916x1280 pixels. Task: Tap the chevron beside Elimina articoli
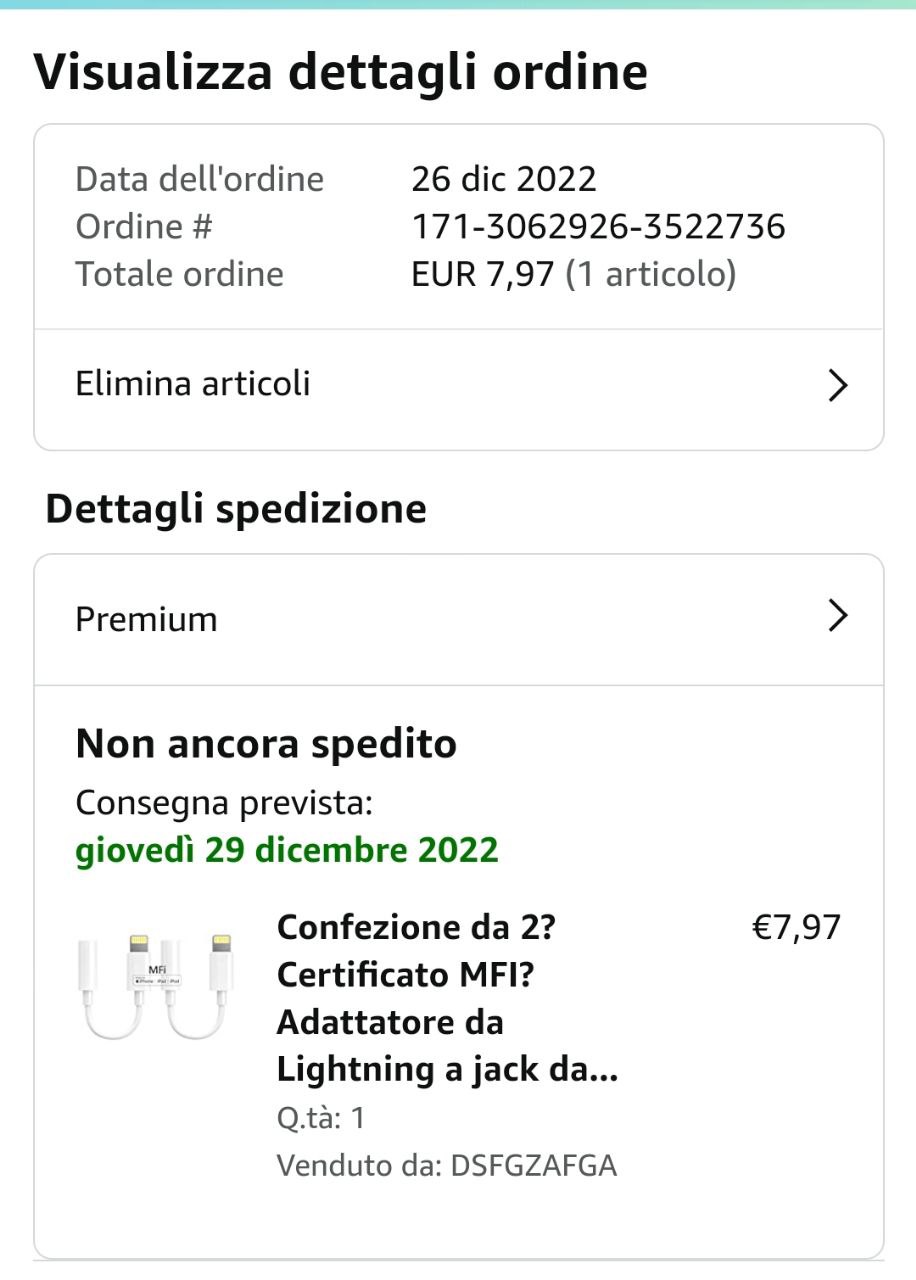coord(838,385)
